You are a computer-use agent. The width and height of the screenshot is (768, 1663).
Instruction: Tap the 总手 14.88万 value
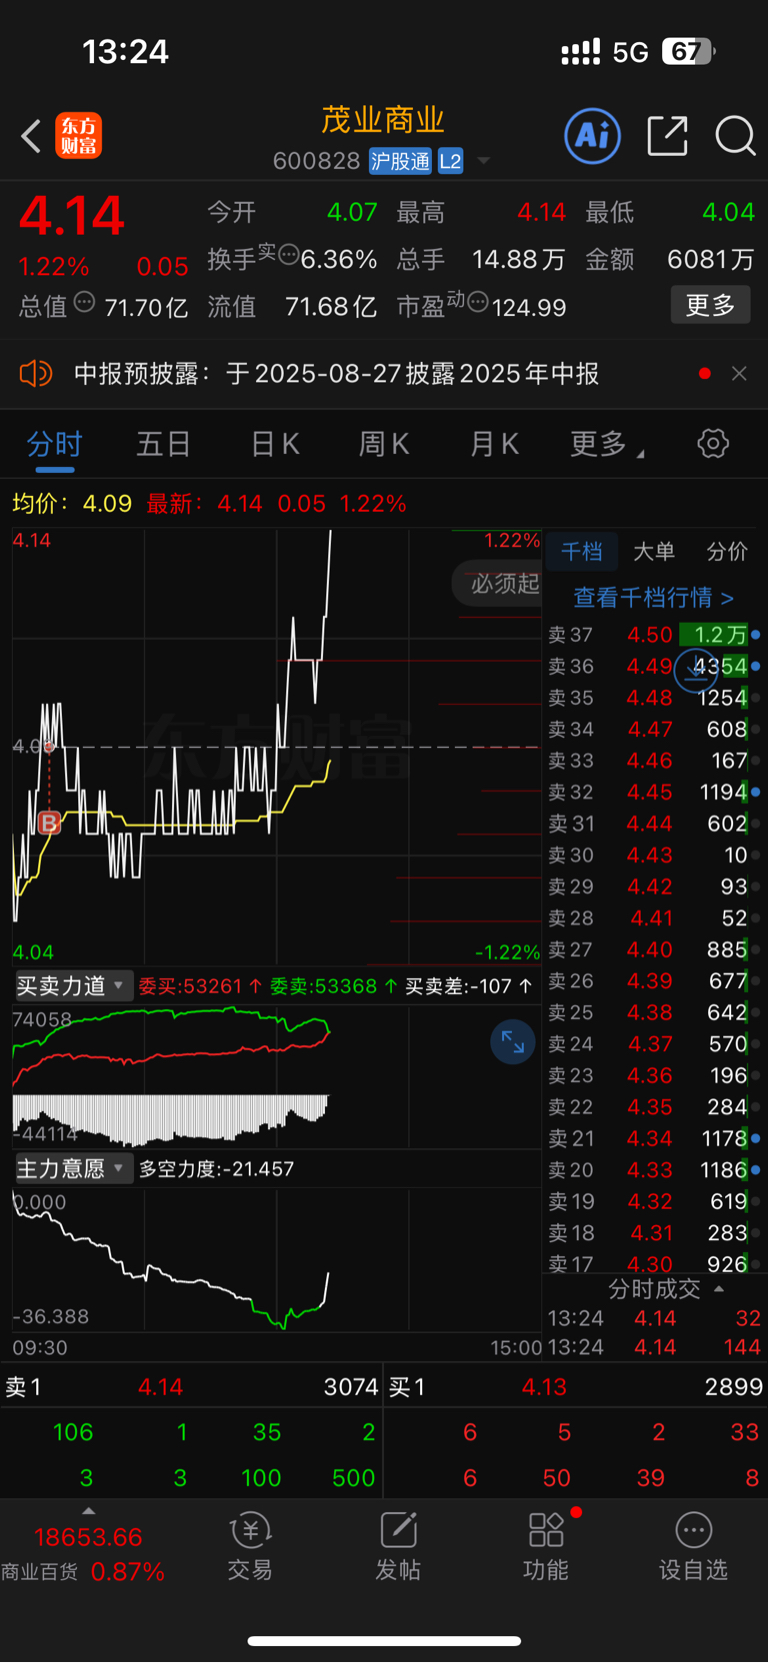[518, 260]
